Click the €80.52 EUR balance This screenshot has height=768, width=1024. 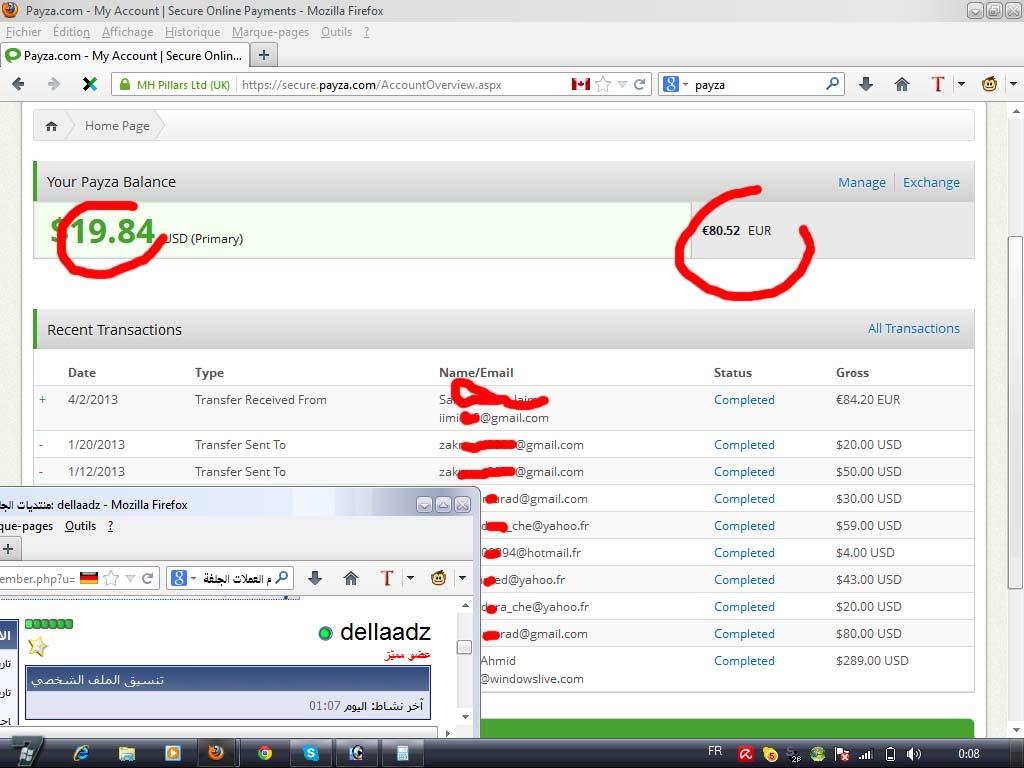coord(737,231)
